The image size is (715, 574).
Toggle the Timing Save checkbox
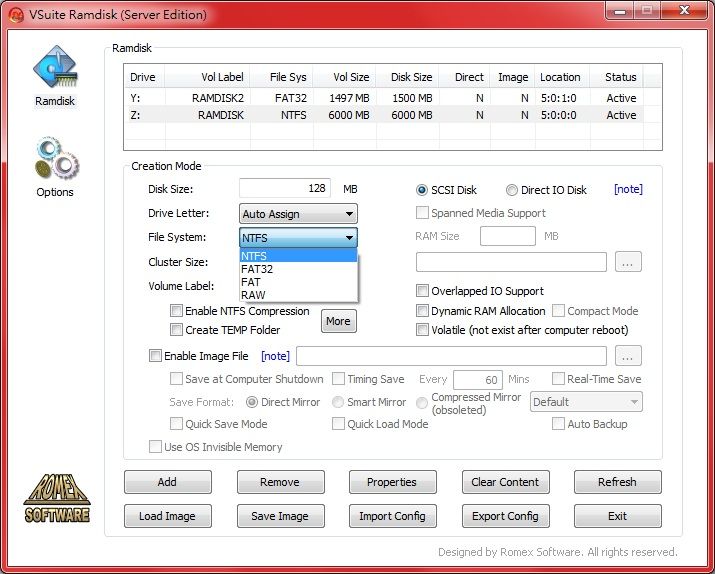click(338, 379)
